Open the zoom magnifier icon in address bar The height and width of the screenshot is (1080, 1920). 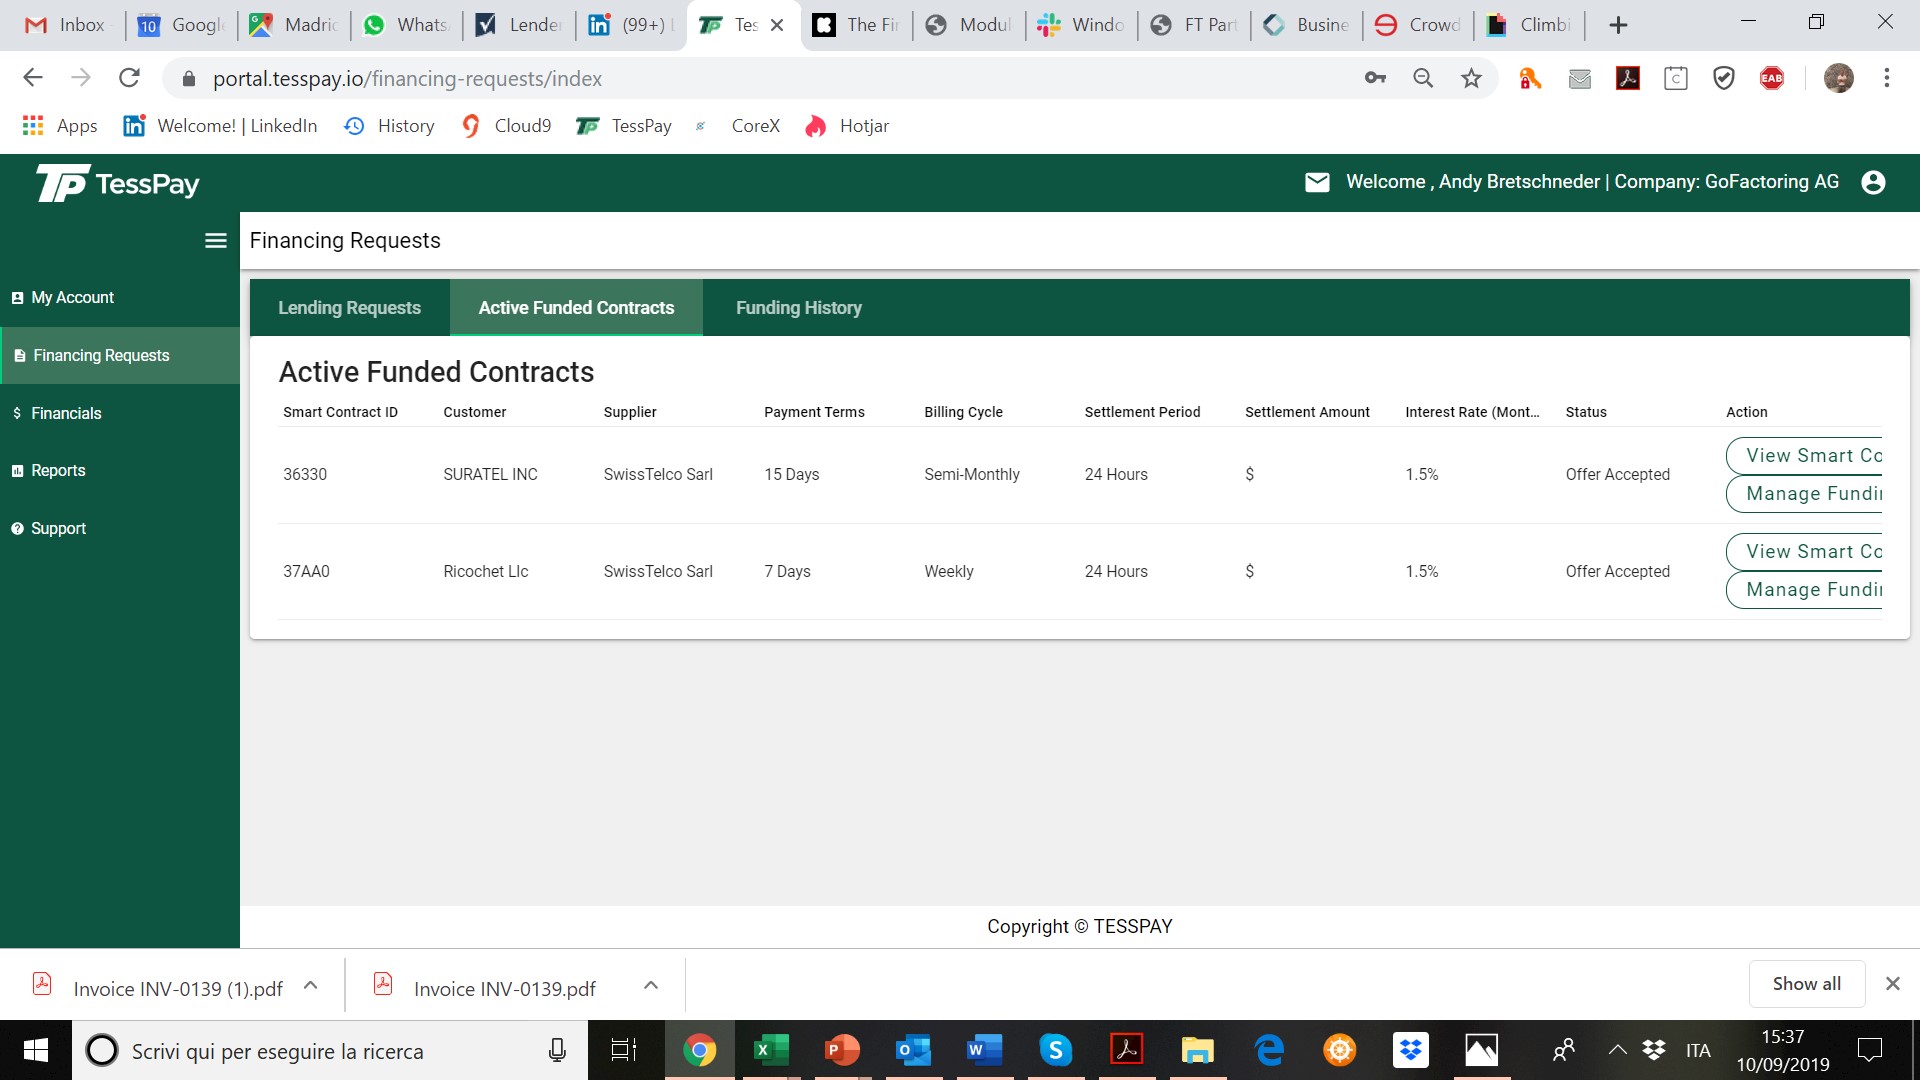click(1423, 78)
